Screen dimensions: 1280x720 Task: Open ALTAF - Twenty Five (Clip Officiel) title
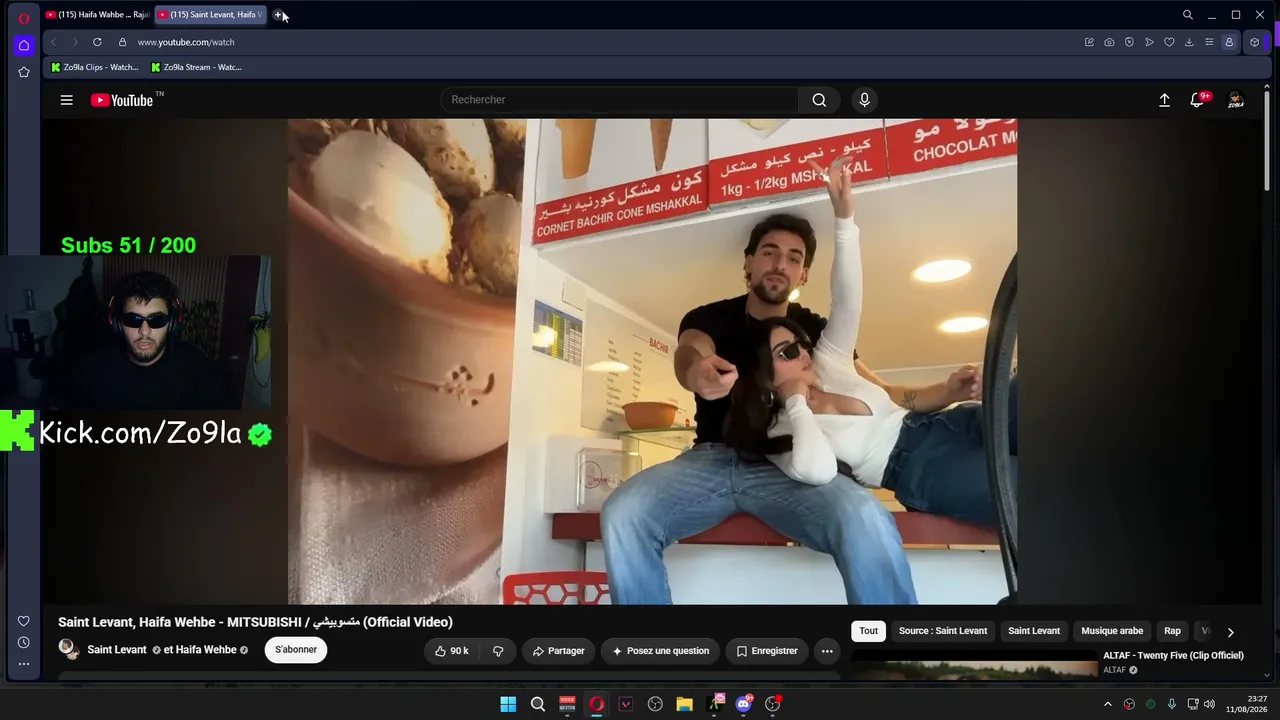tap(1173, 656)
